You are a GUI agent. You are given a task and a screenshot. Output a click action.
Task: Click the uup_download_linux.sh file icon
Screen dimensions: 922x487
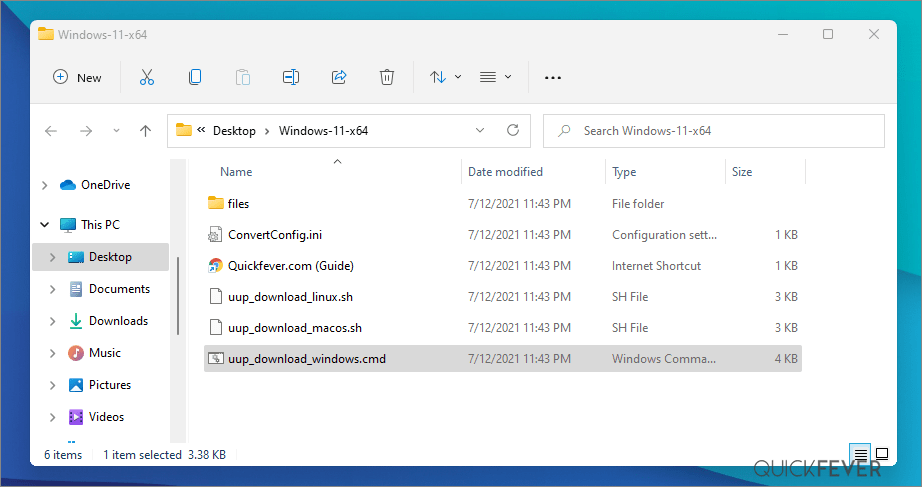coord(216,296)
